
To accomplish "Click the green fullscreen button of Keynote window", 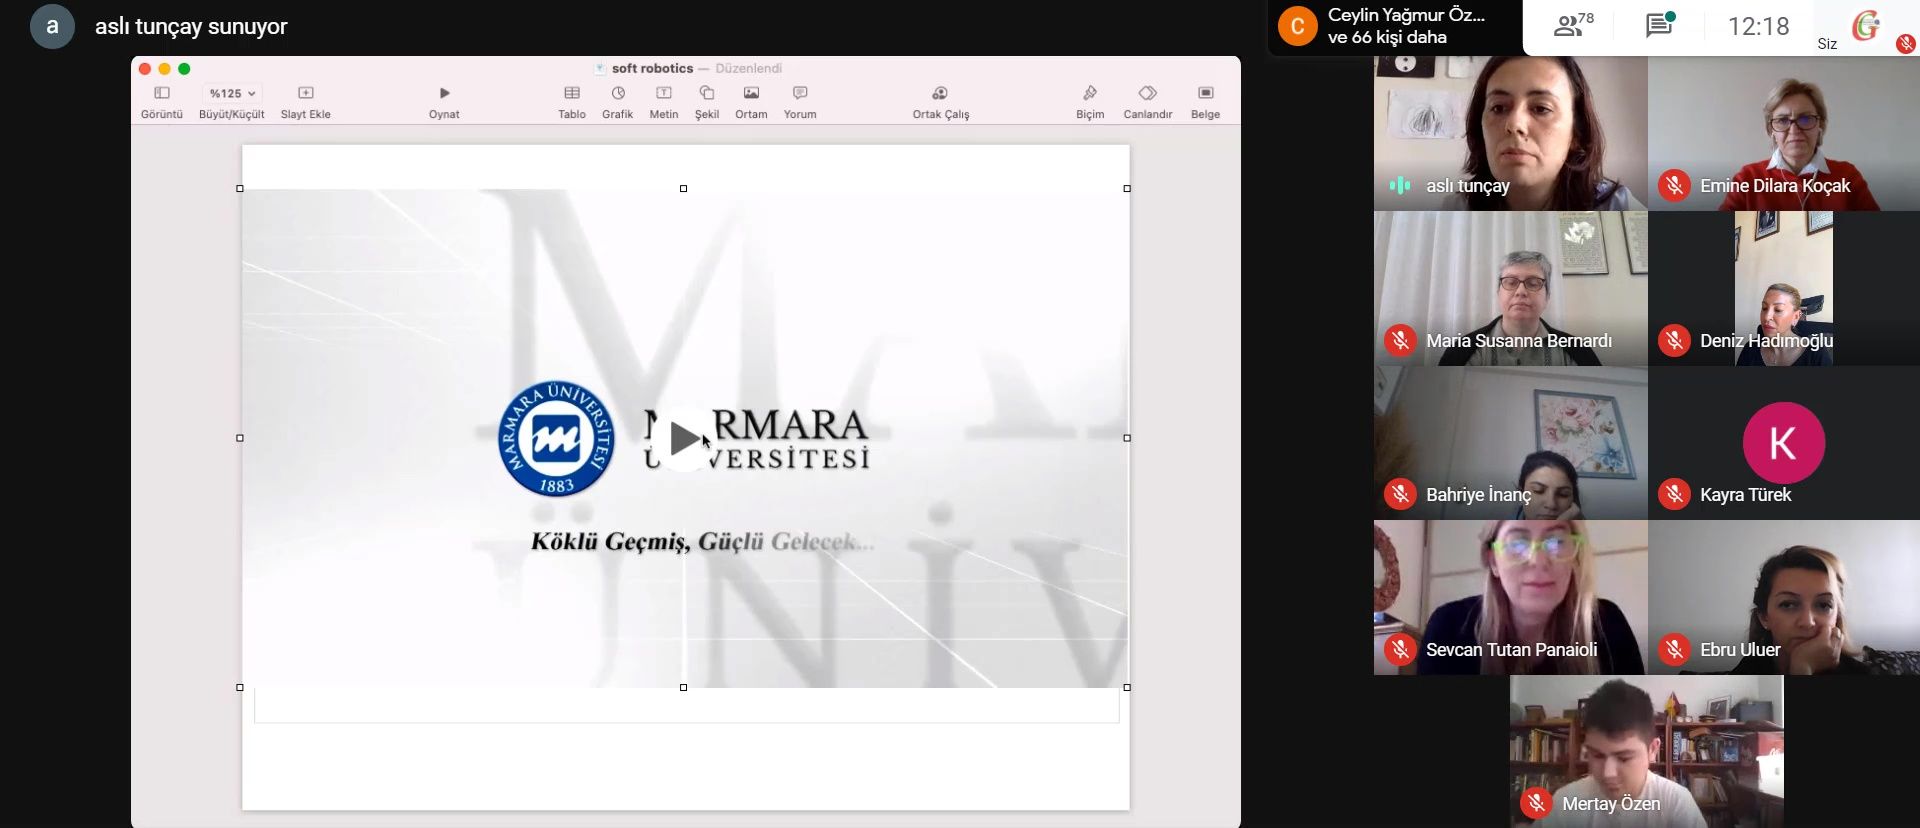I will coord(184,69).
